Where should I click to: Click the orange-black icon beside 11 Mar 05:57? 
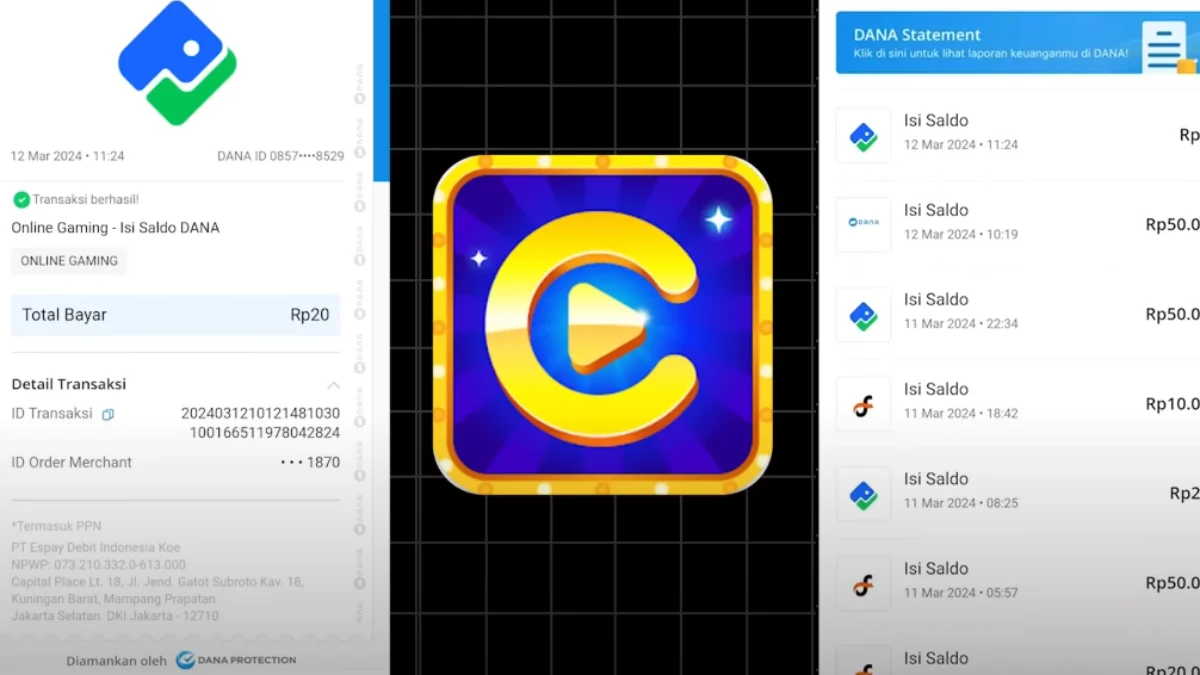pyautogui.click(x=863, y=584)
